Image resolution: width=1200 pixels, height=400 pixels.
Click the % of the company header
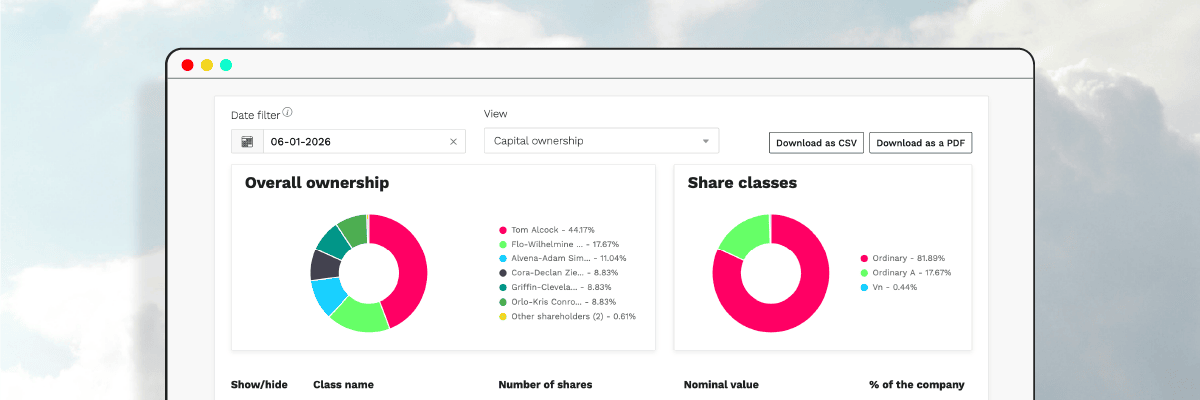(917, 385)
